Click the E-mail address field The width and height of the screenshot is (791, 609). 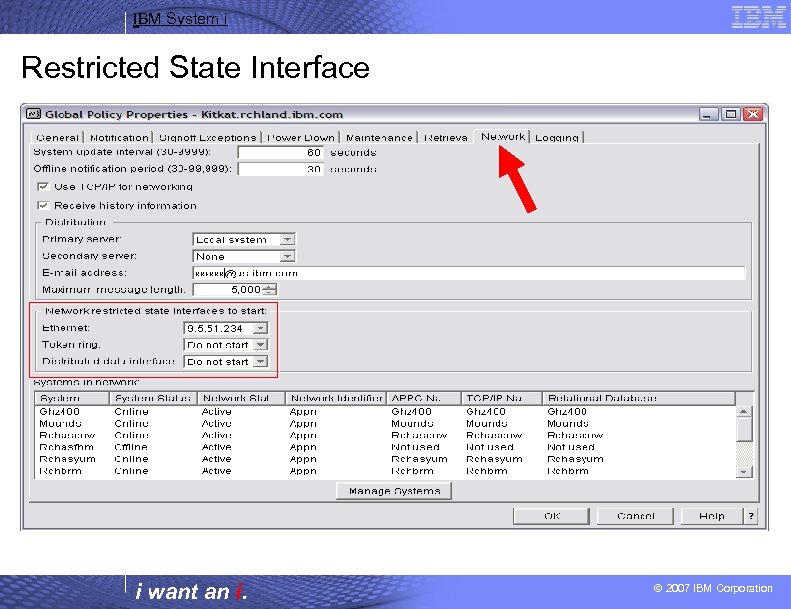coord(469,273)
